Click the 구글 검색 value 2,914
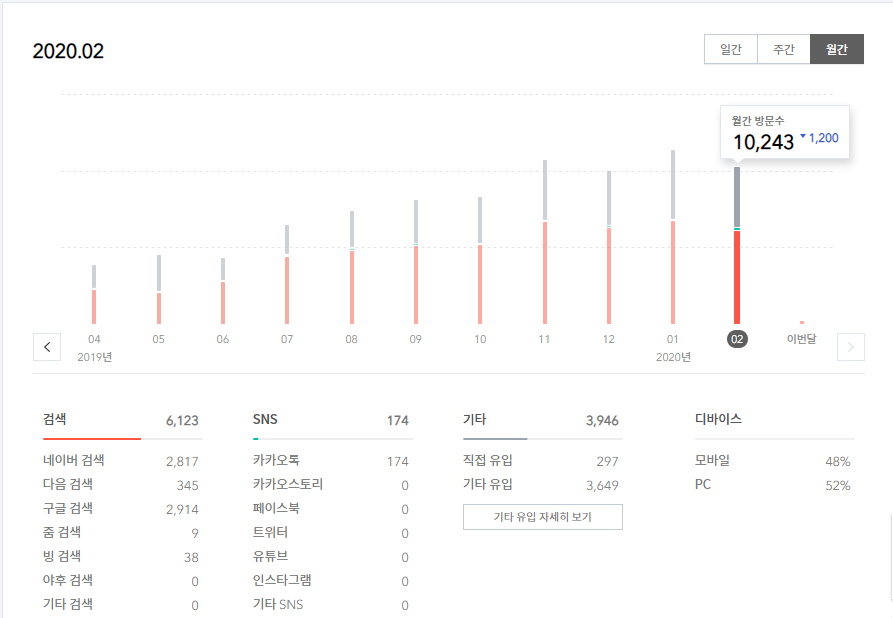This screenshot has height=618, width=893. coord(182,509)
